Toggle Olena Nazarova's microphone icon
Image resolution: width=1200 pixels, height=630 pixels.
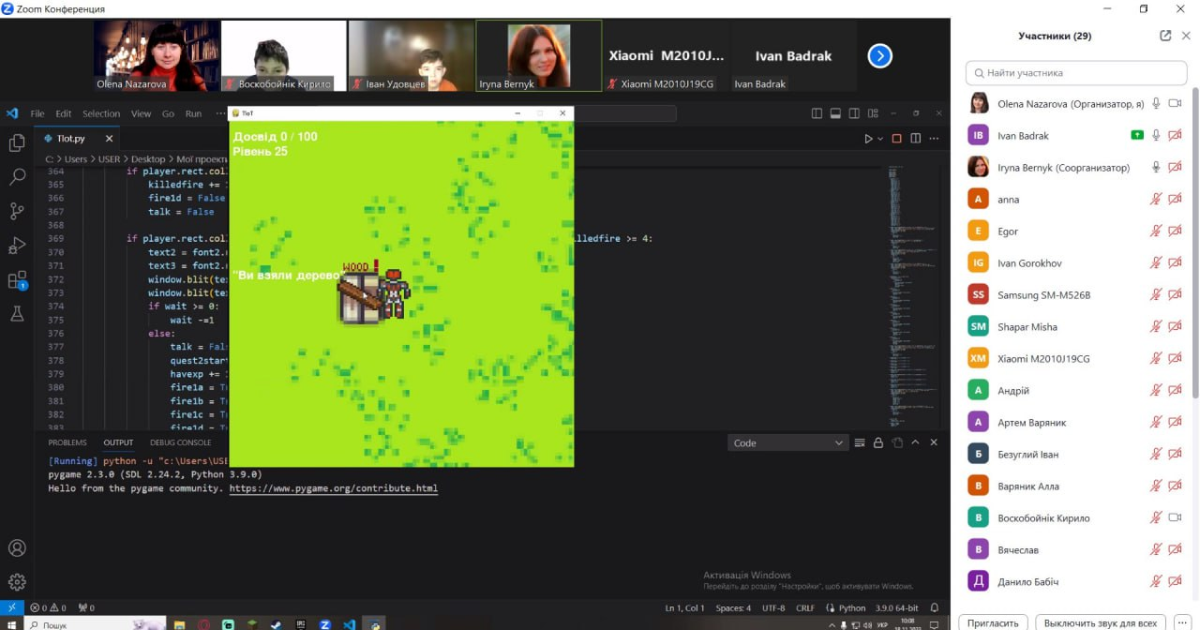pos(1156,103)
